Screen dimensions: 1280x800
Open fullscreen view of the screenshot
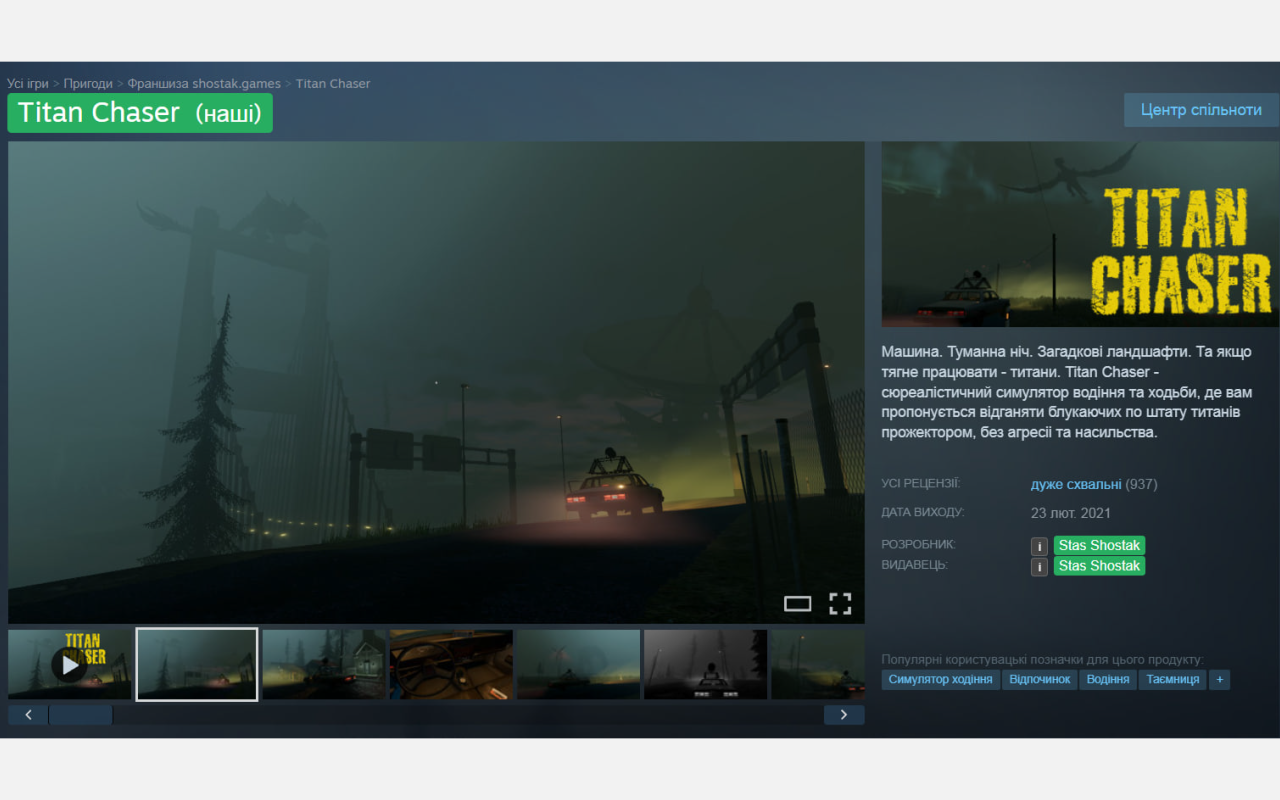pyautogui.click(x=840, y=603)
